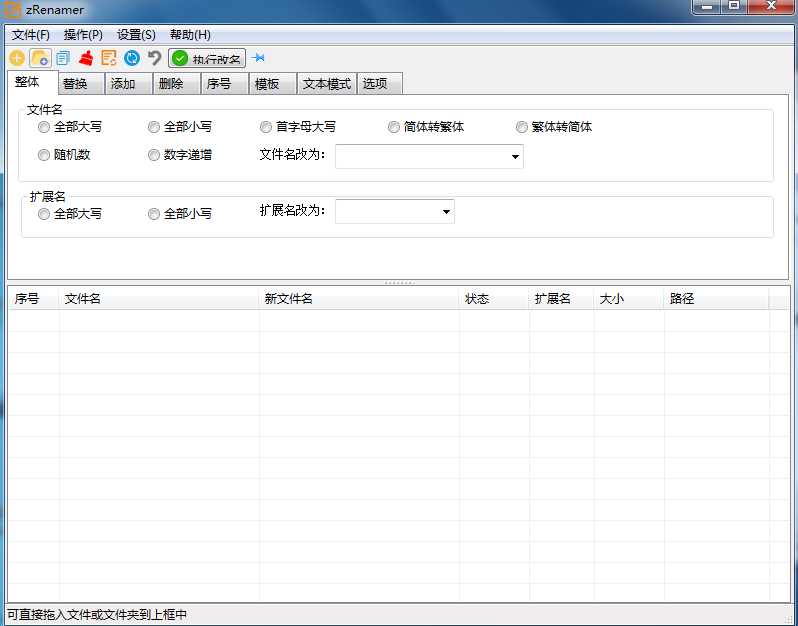This screenshot has height=626, width=798.
Task: Open the 设置(S) menu
Action: pyautogui.click(x=136, y=35)
